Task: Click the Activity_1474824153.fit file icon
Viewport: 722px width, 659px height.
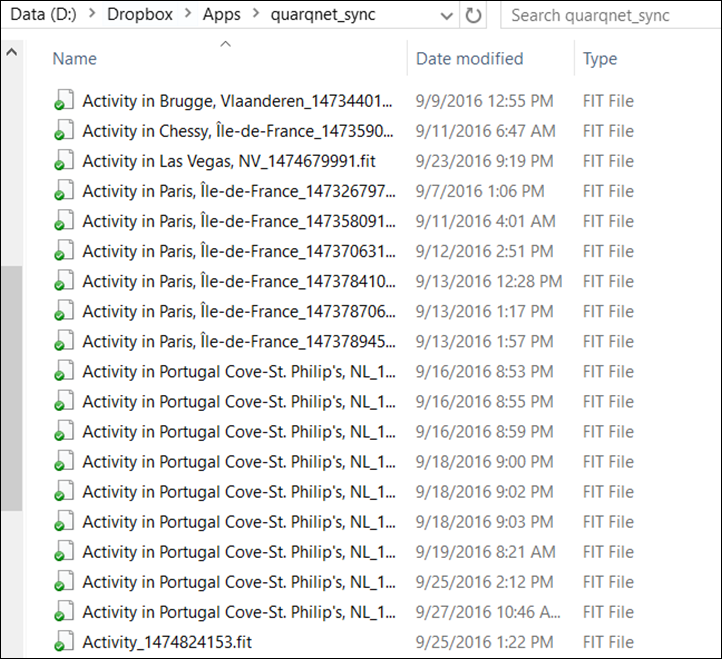Action: [63, 642]
